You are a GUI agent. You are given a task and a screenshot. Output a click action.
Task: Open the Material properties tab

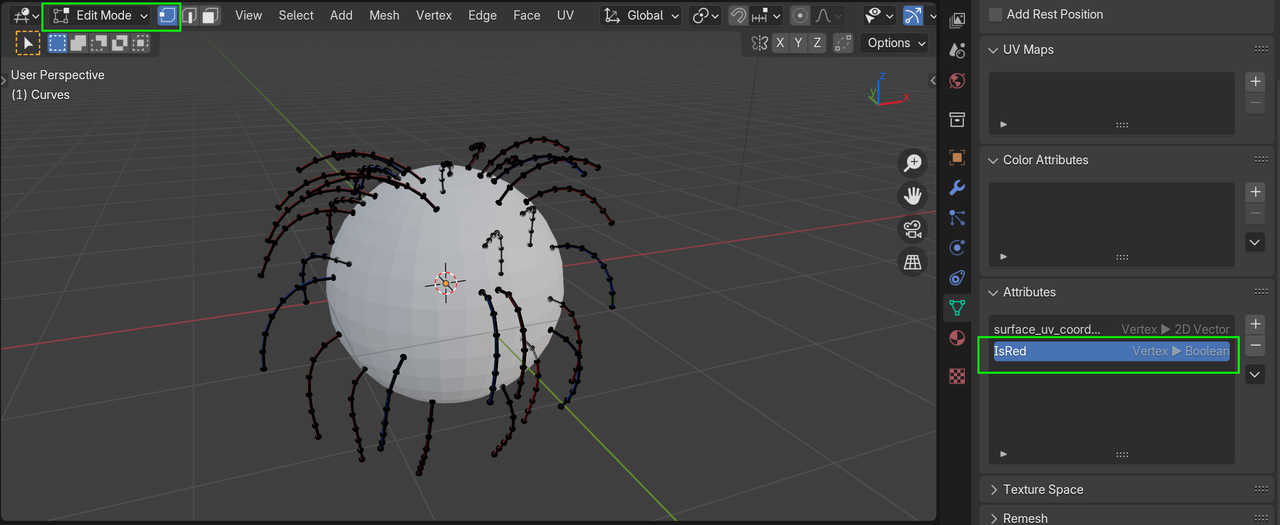[957, 337]
